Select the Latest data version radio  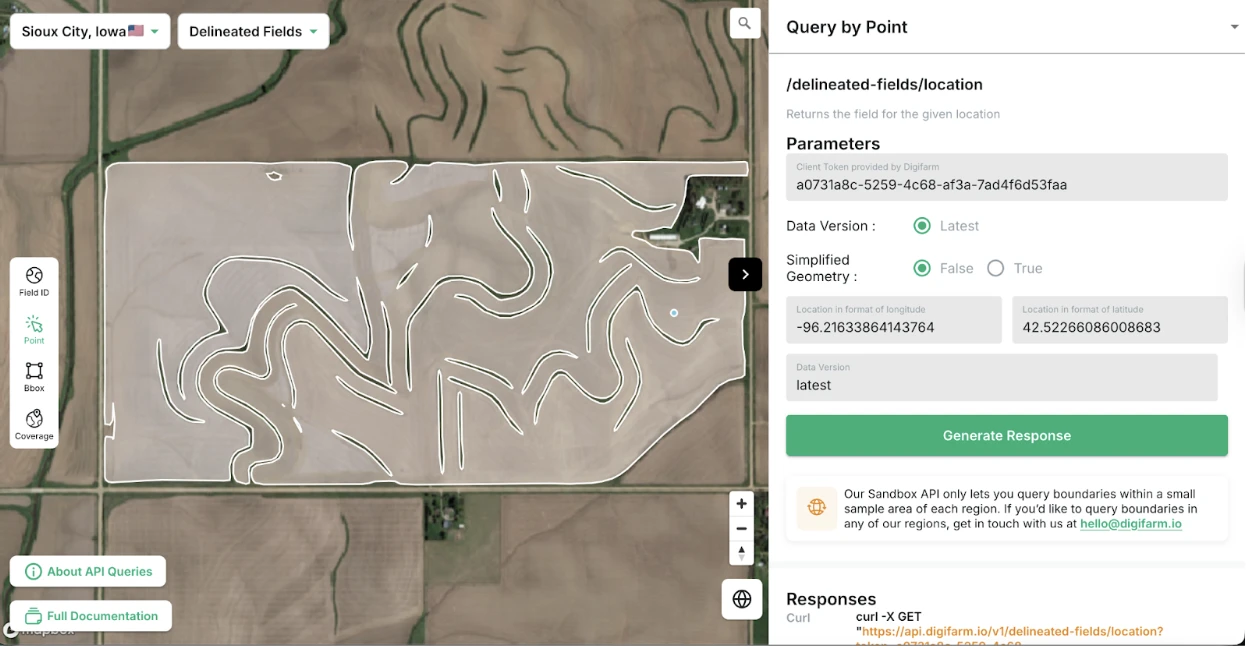[x=922, y=226]
